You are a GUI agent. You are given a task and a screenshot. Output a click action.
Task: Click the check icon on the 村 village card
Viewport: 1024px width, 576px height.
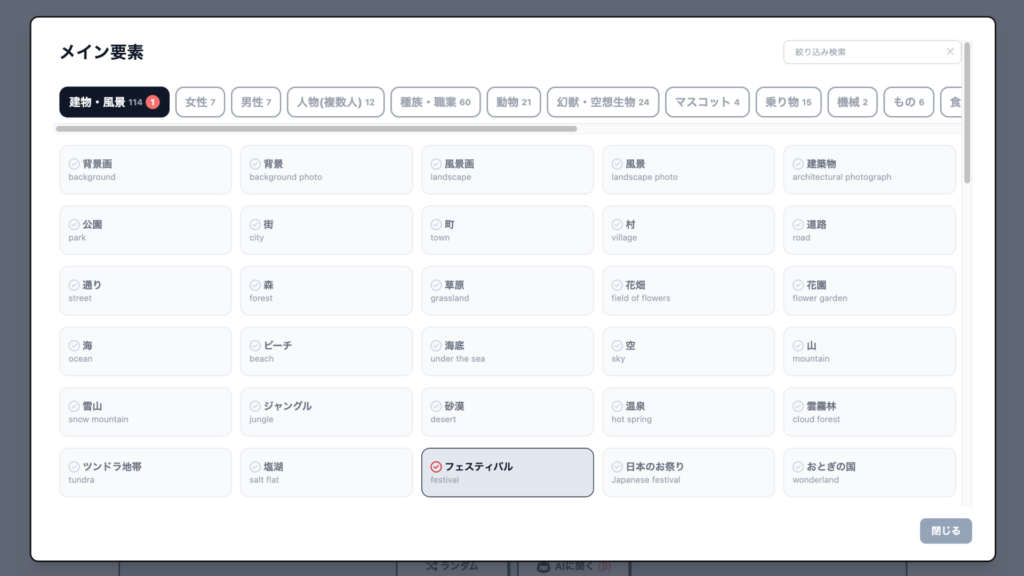coord(615,224)
